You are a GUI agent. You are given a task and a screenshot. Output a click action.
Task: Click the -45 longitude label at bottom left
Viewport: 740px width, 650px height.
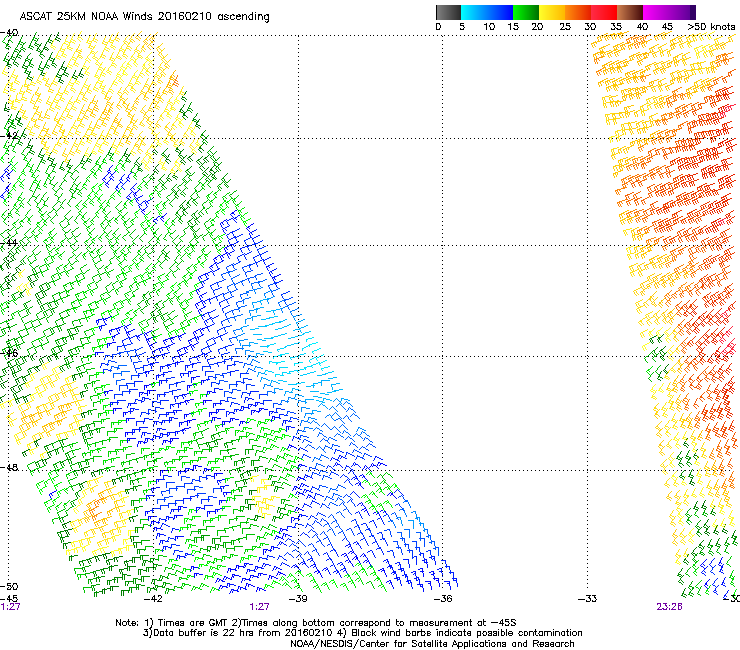pyautogui.click(x=9, y=599)
